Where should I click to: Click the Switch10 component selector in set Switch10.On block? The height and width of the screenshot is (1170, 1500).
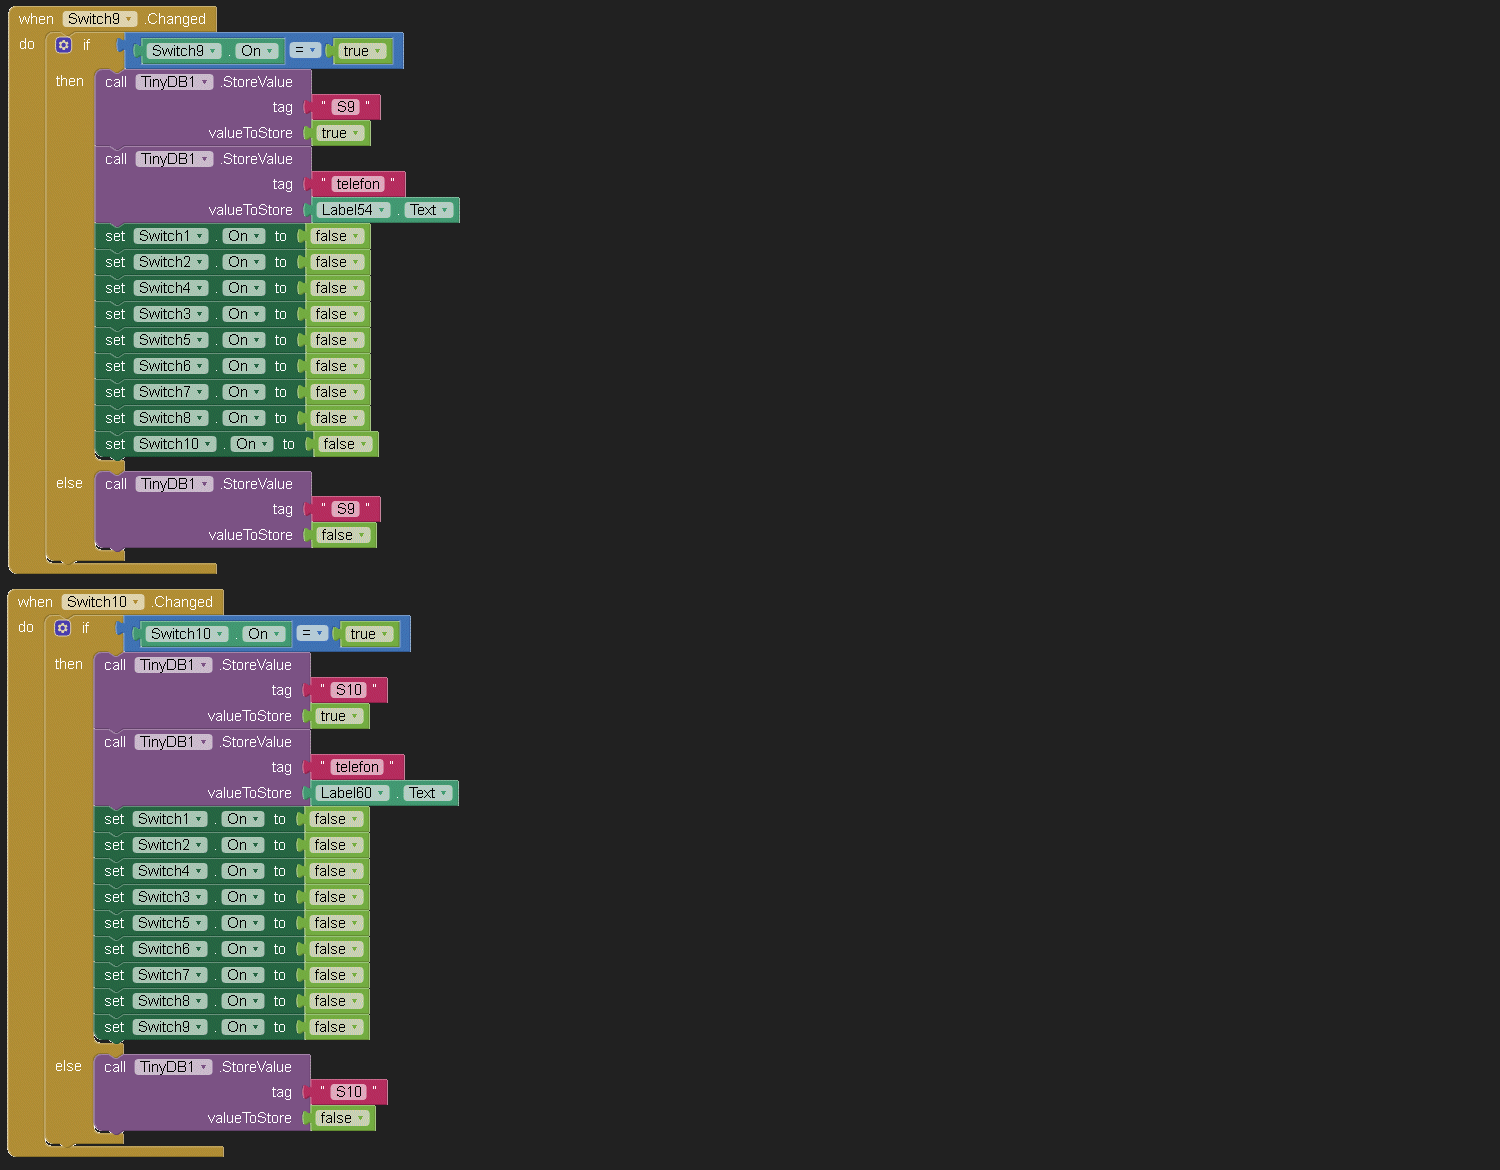point(175,444)
